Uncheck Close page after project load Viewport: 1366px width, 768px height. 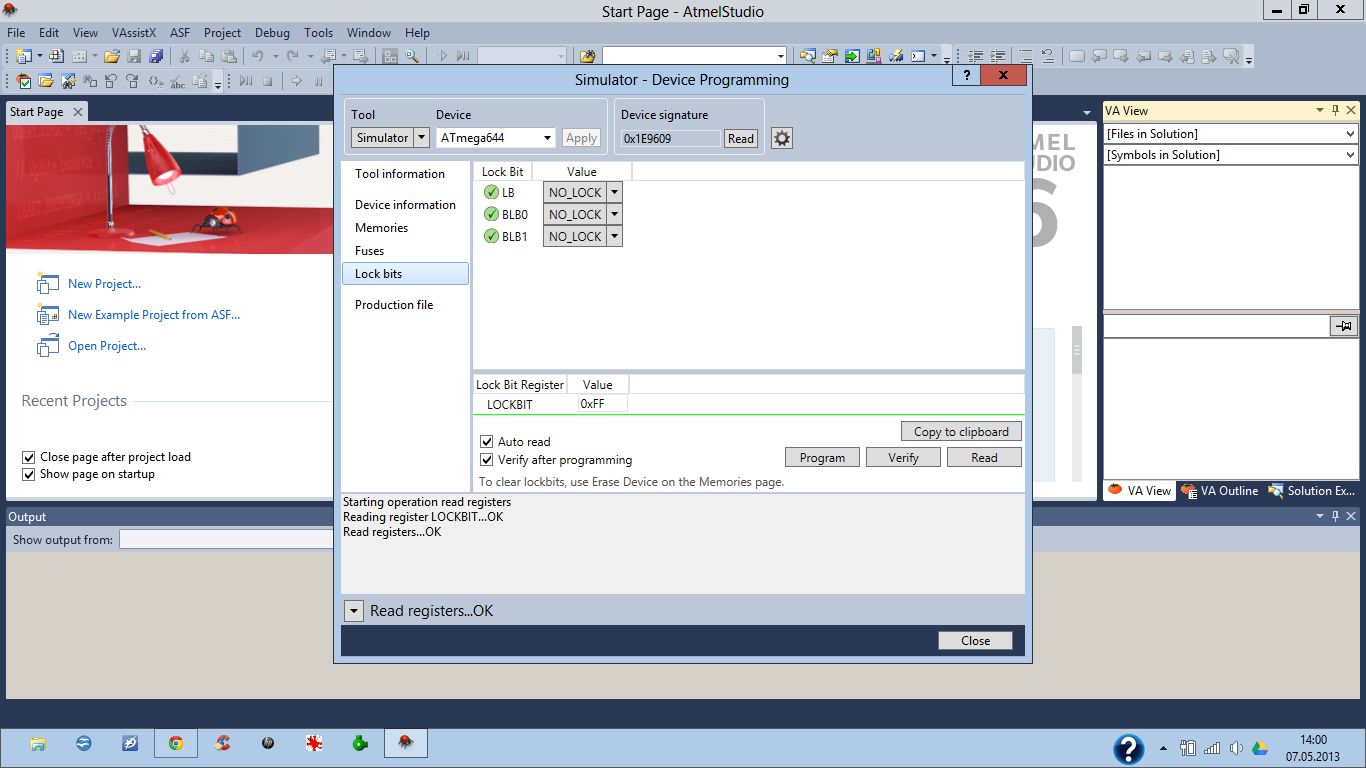click(29, 457)
